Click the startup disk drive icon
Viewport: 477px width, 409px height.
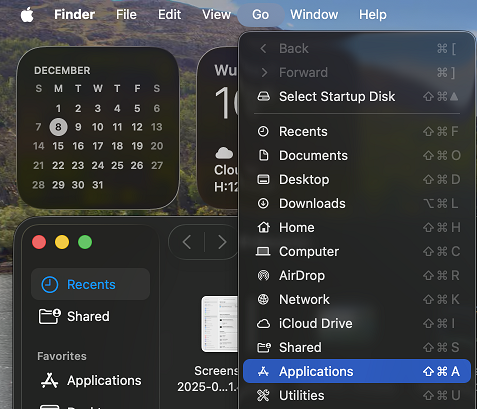click(263, 97)
